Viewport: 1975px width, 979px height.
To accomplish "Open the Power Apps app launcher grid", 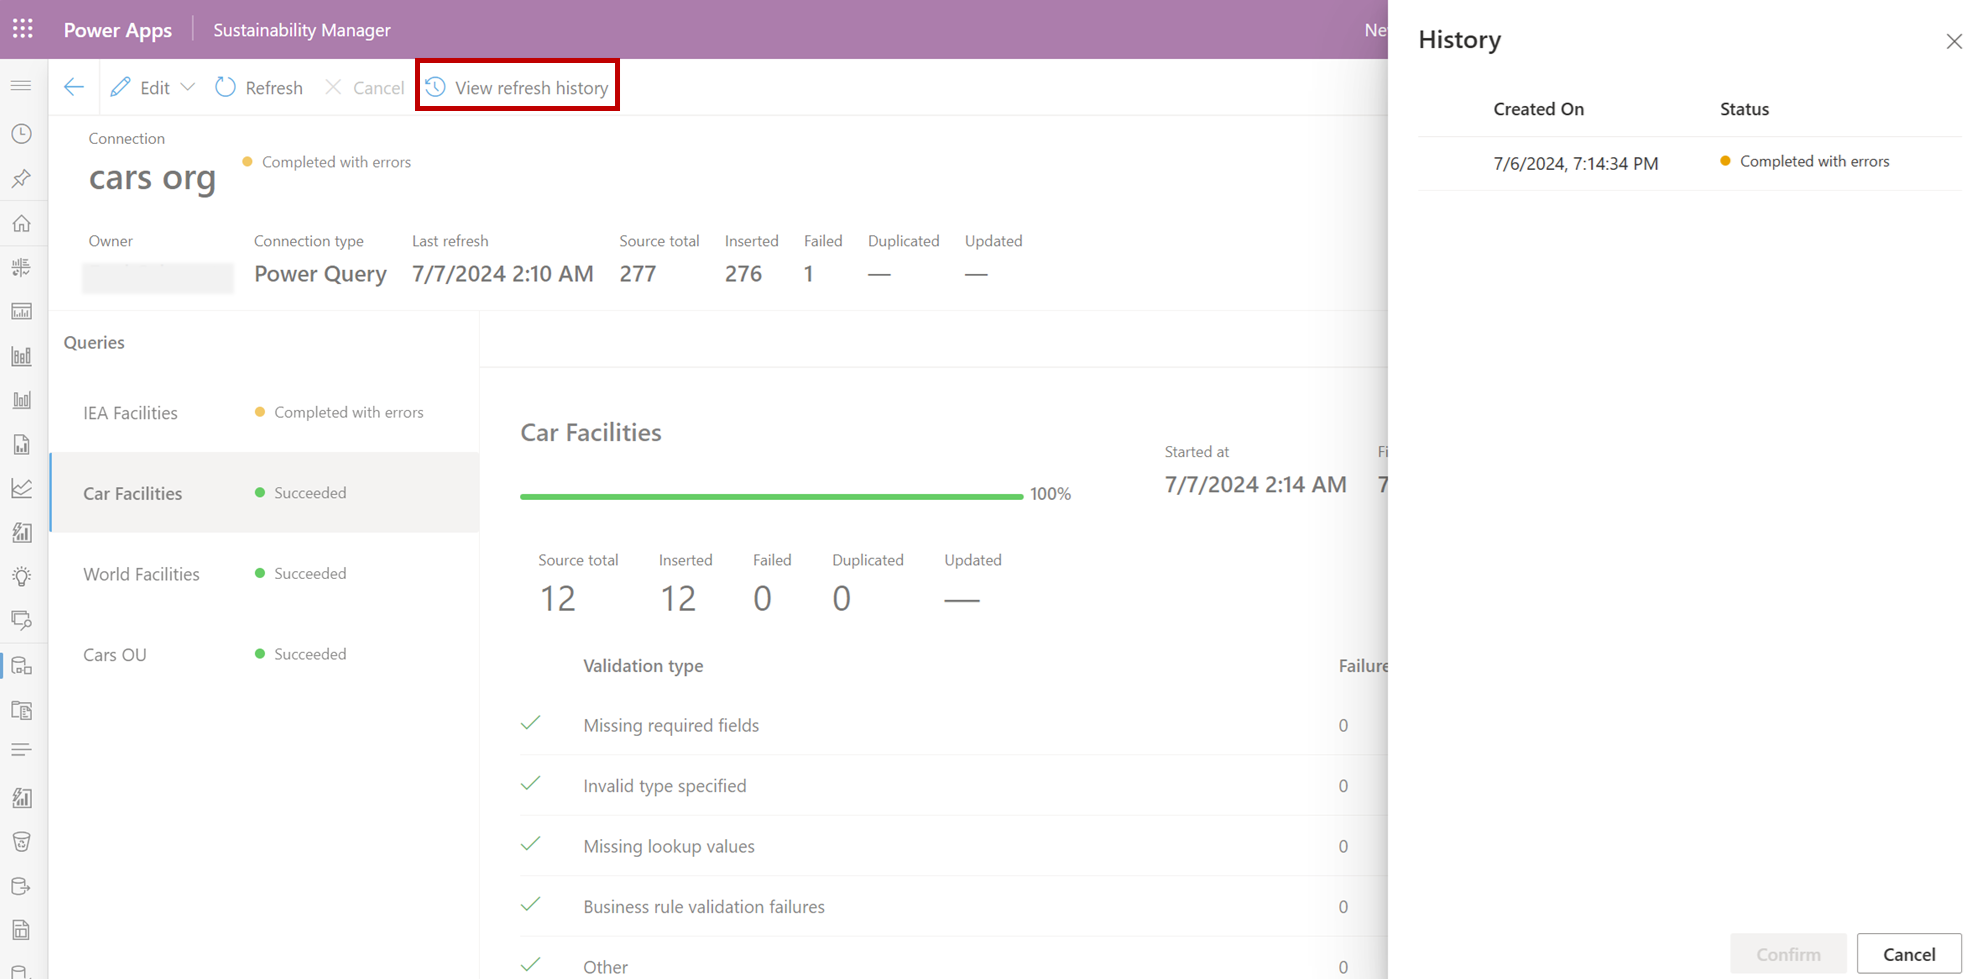I will (x=23, y=29).
